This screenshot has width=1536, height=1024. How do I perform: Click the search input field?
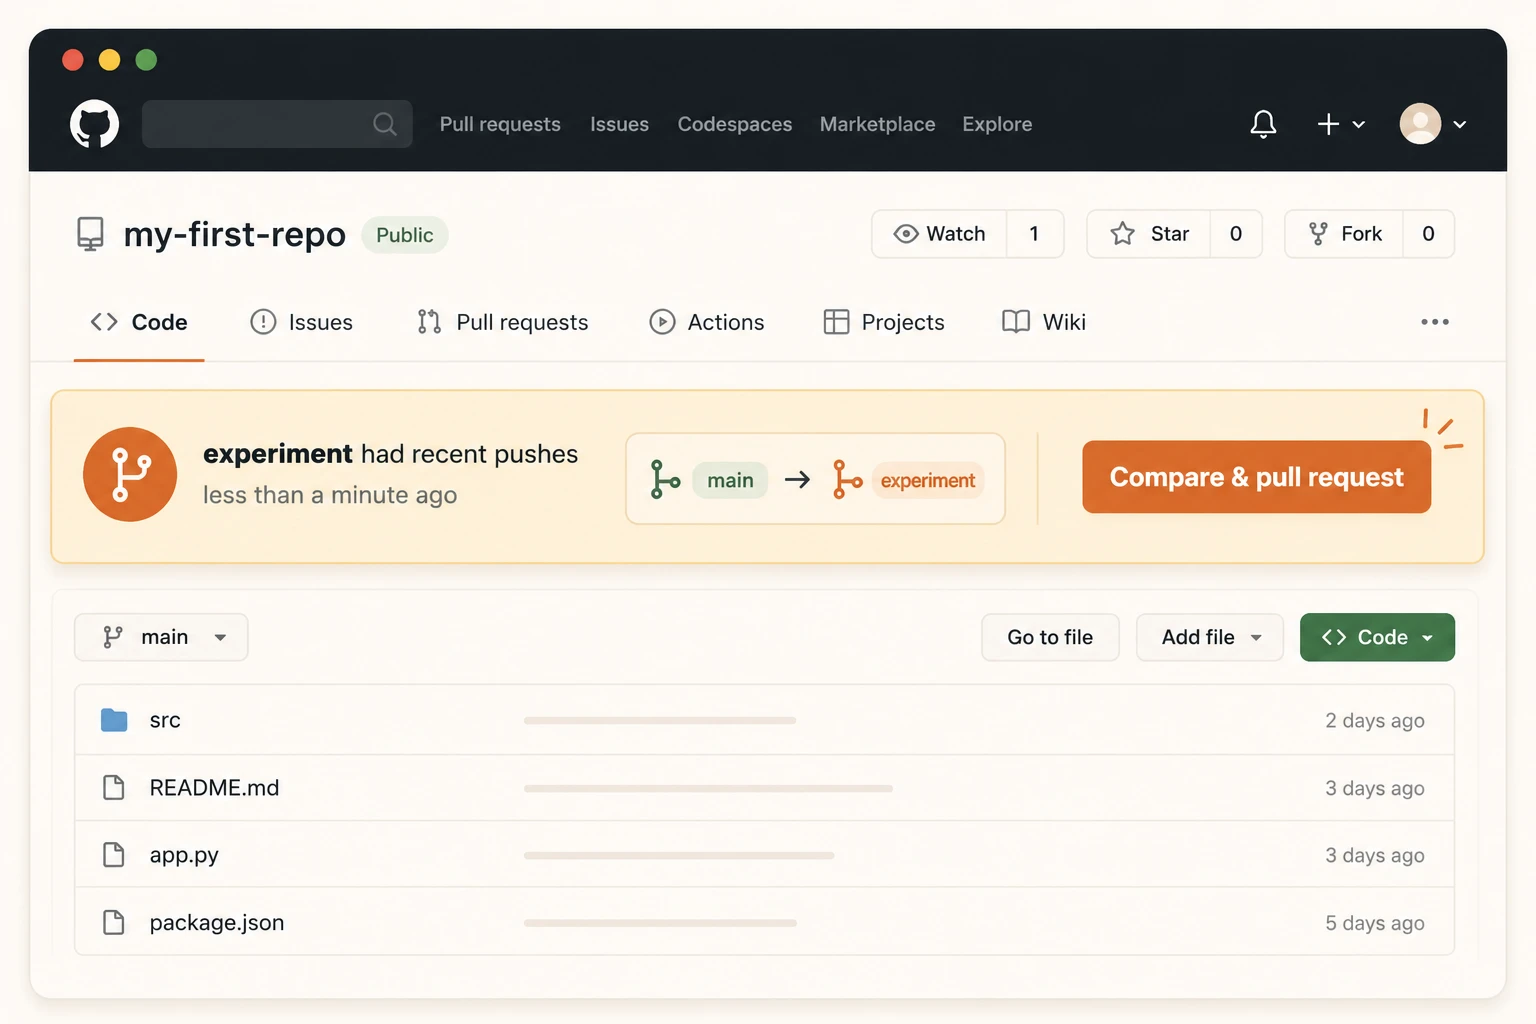tap(277, 124)
